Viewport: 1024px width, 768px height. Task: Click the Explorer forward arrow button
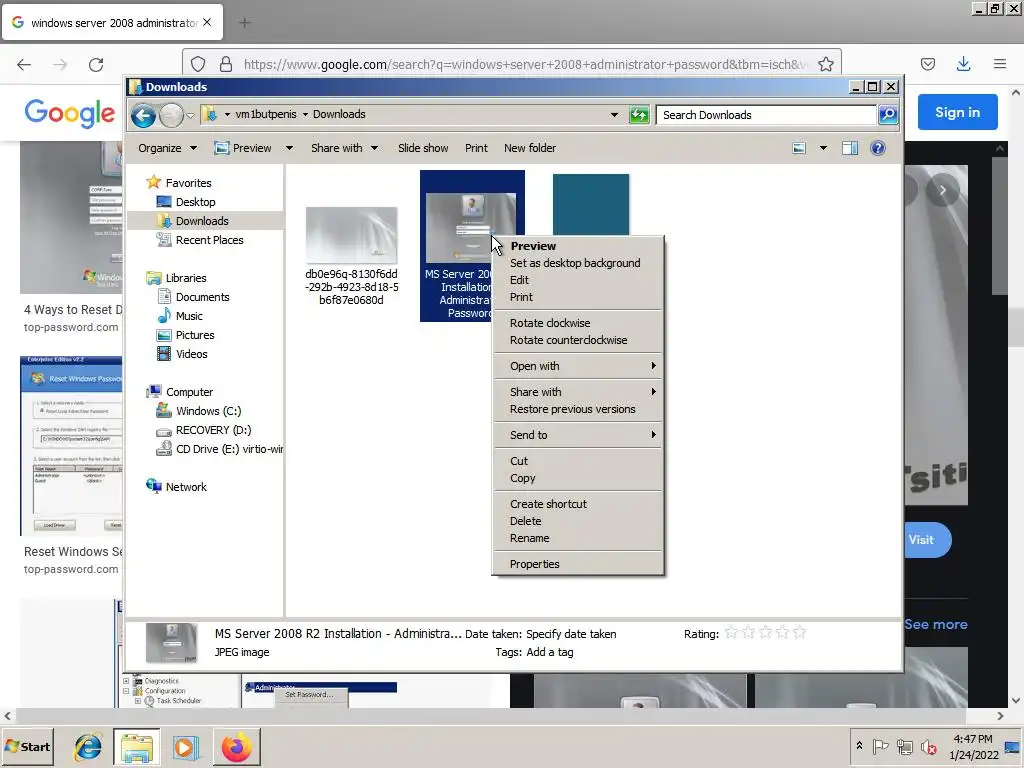coord(171,116)
